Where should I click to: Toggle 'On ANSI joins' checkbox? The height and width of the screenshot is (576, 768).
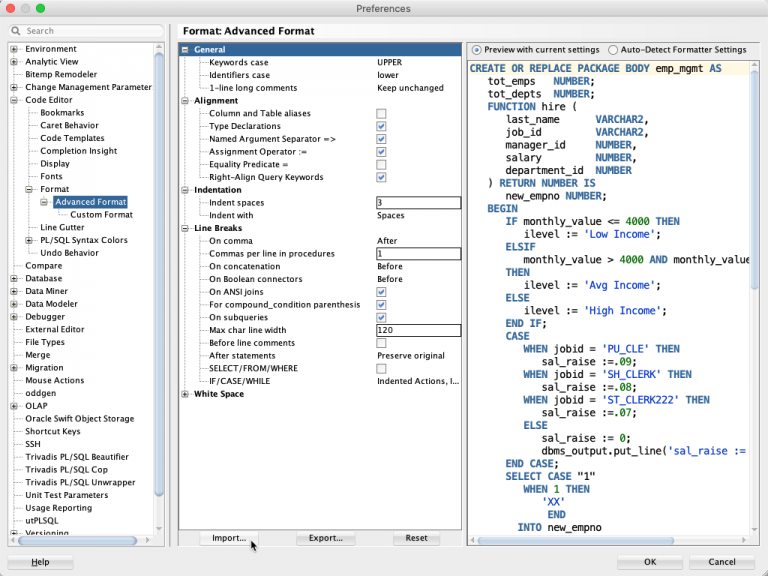[381, 292]
